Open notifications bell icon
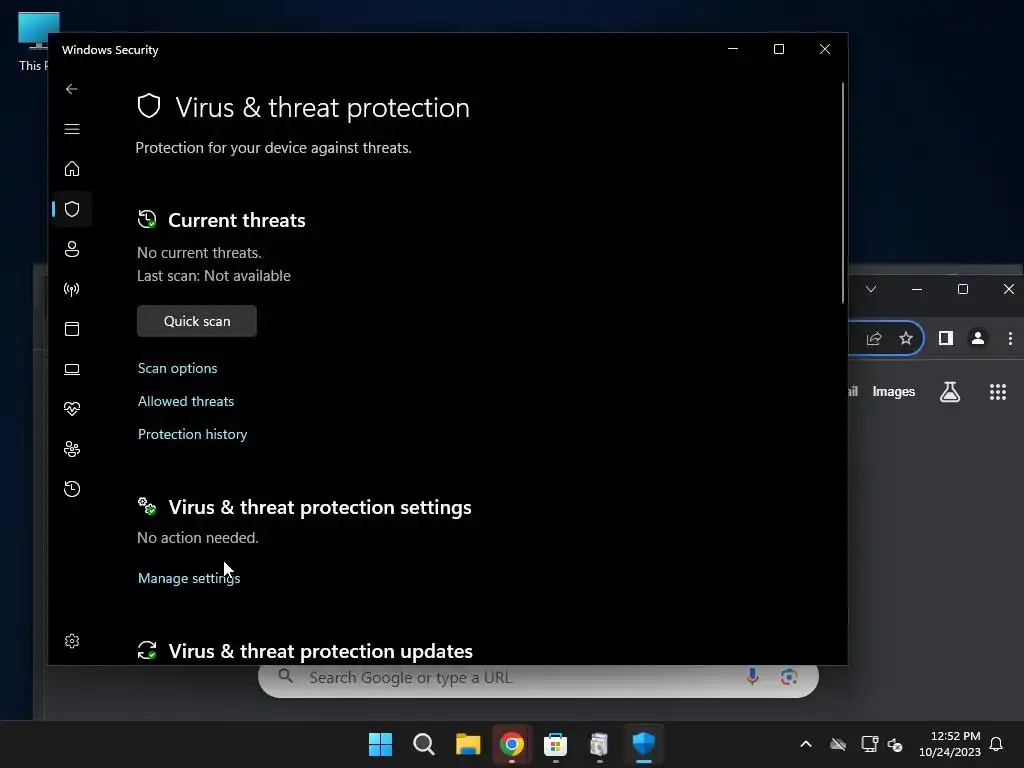Screen dimensions: 1024x768 [996, 744]
